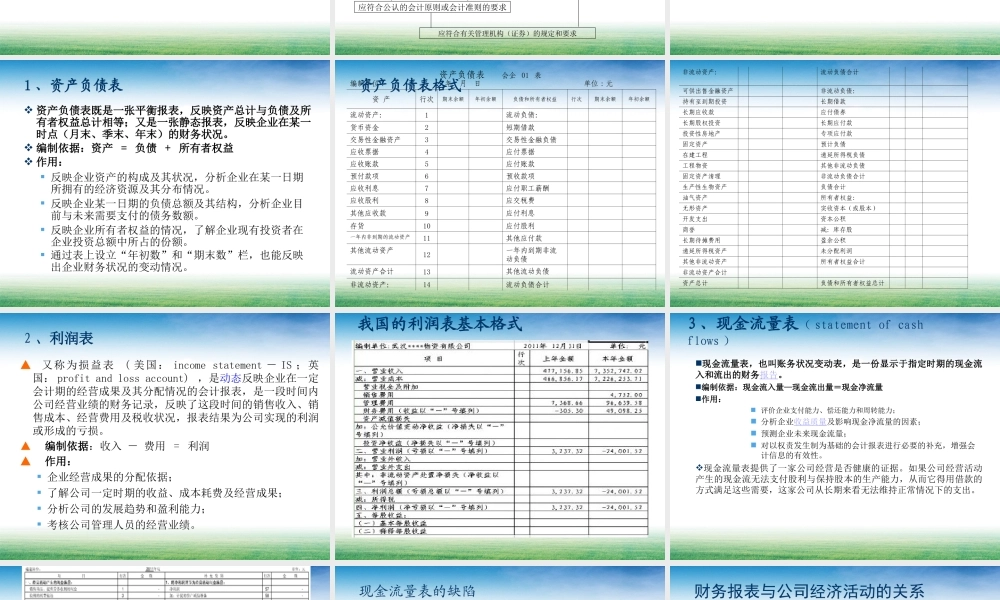The width and height of the screenshot is (1000, 600).
Task: Click the diamond bullet before 资产负债表是一张平衡报表
Action: point(29,109)
